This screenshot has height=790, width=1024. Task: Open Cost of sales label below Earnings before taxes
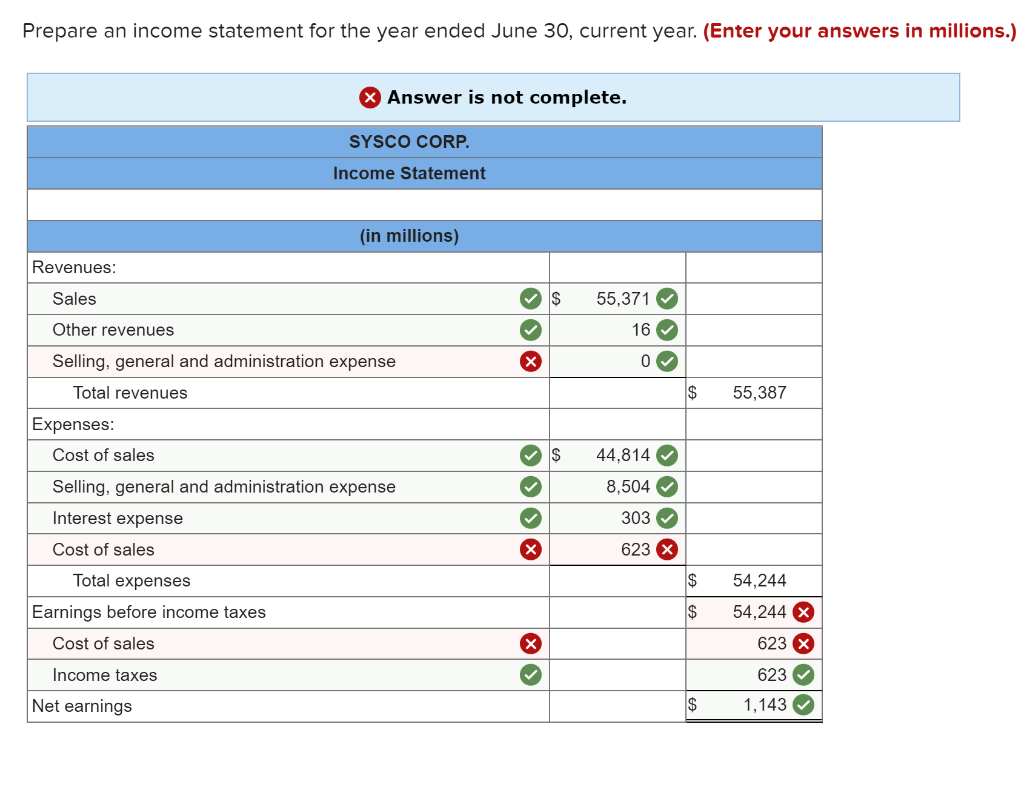click(x=288, y=643)
